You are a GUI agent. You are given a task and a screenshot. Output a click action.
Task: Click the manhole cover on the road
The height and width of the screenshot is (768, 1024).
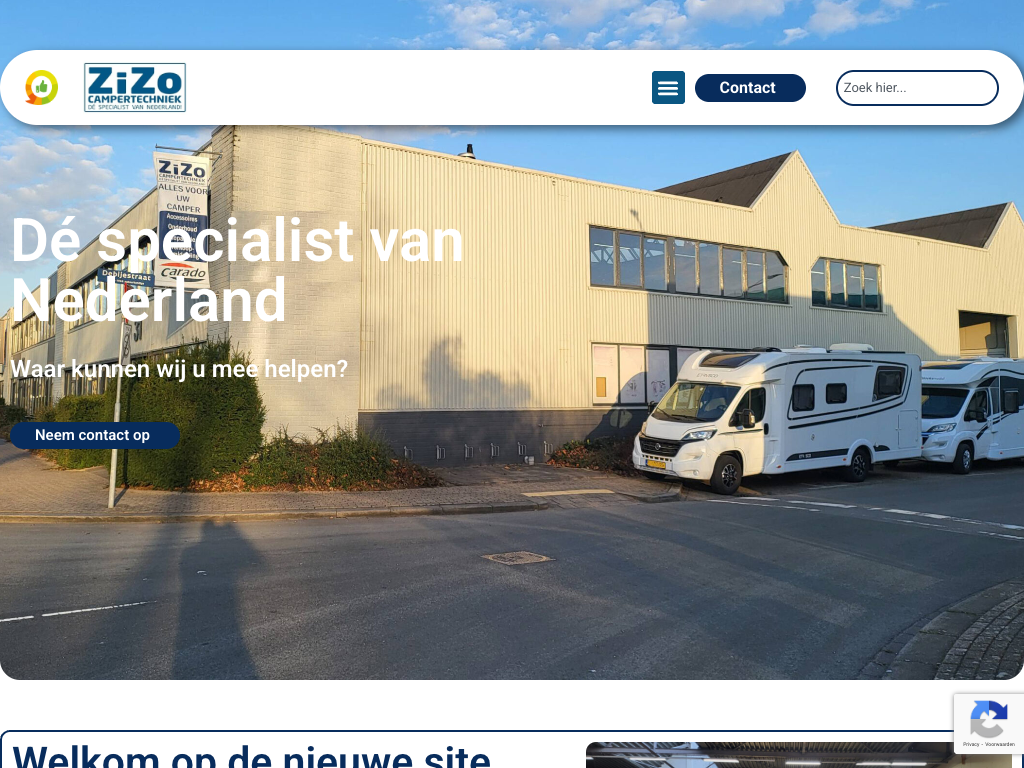point(517,558)
